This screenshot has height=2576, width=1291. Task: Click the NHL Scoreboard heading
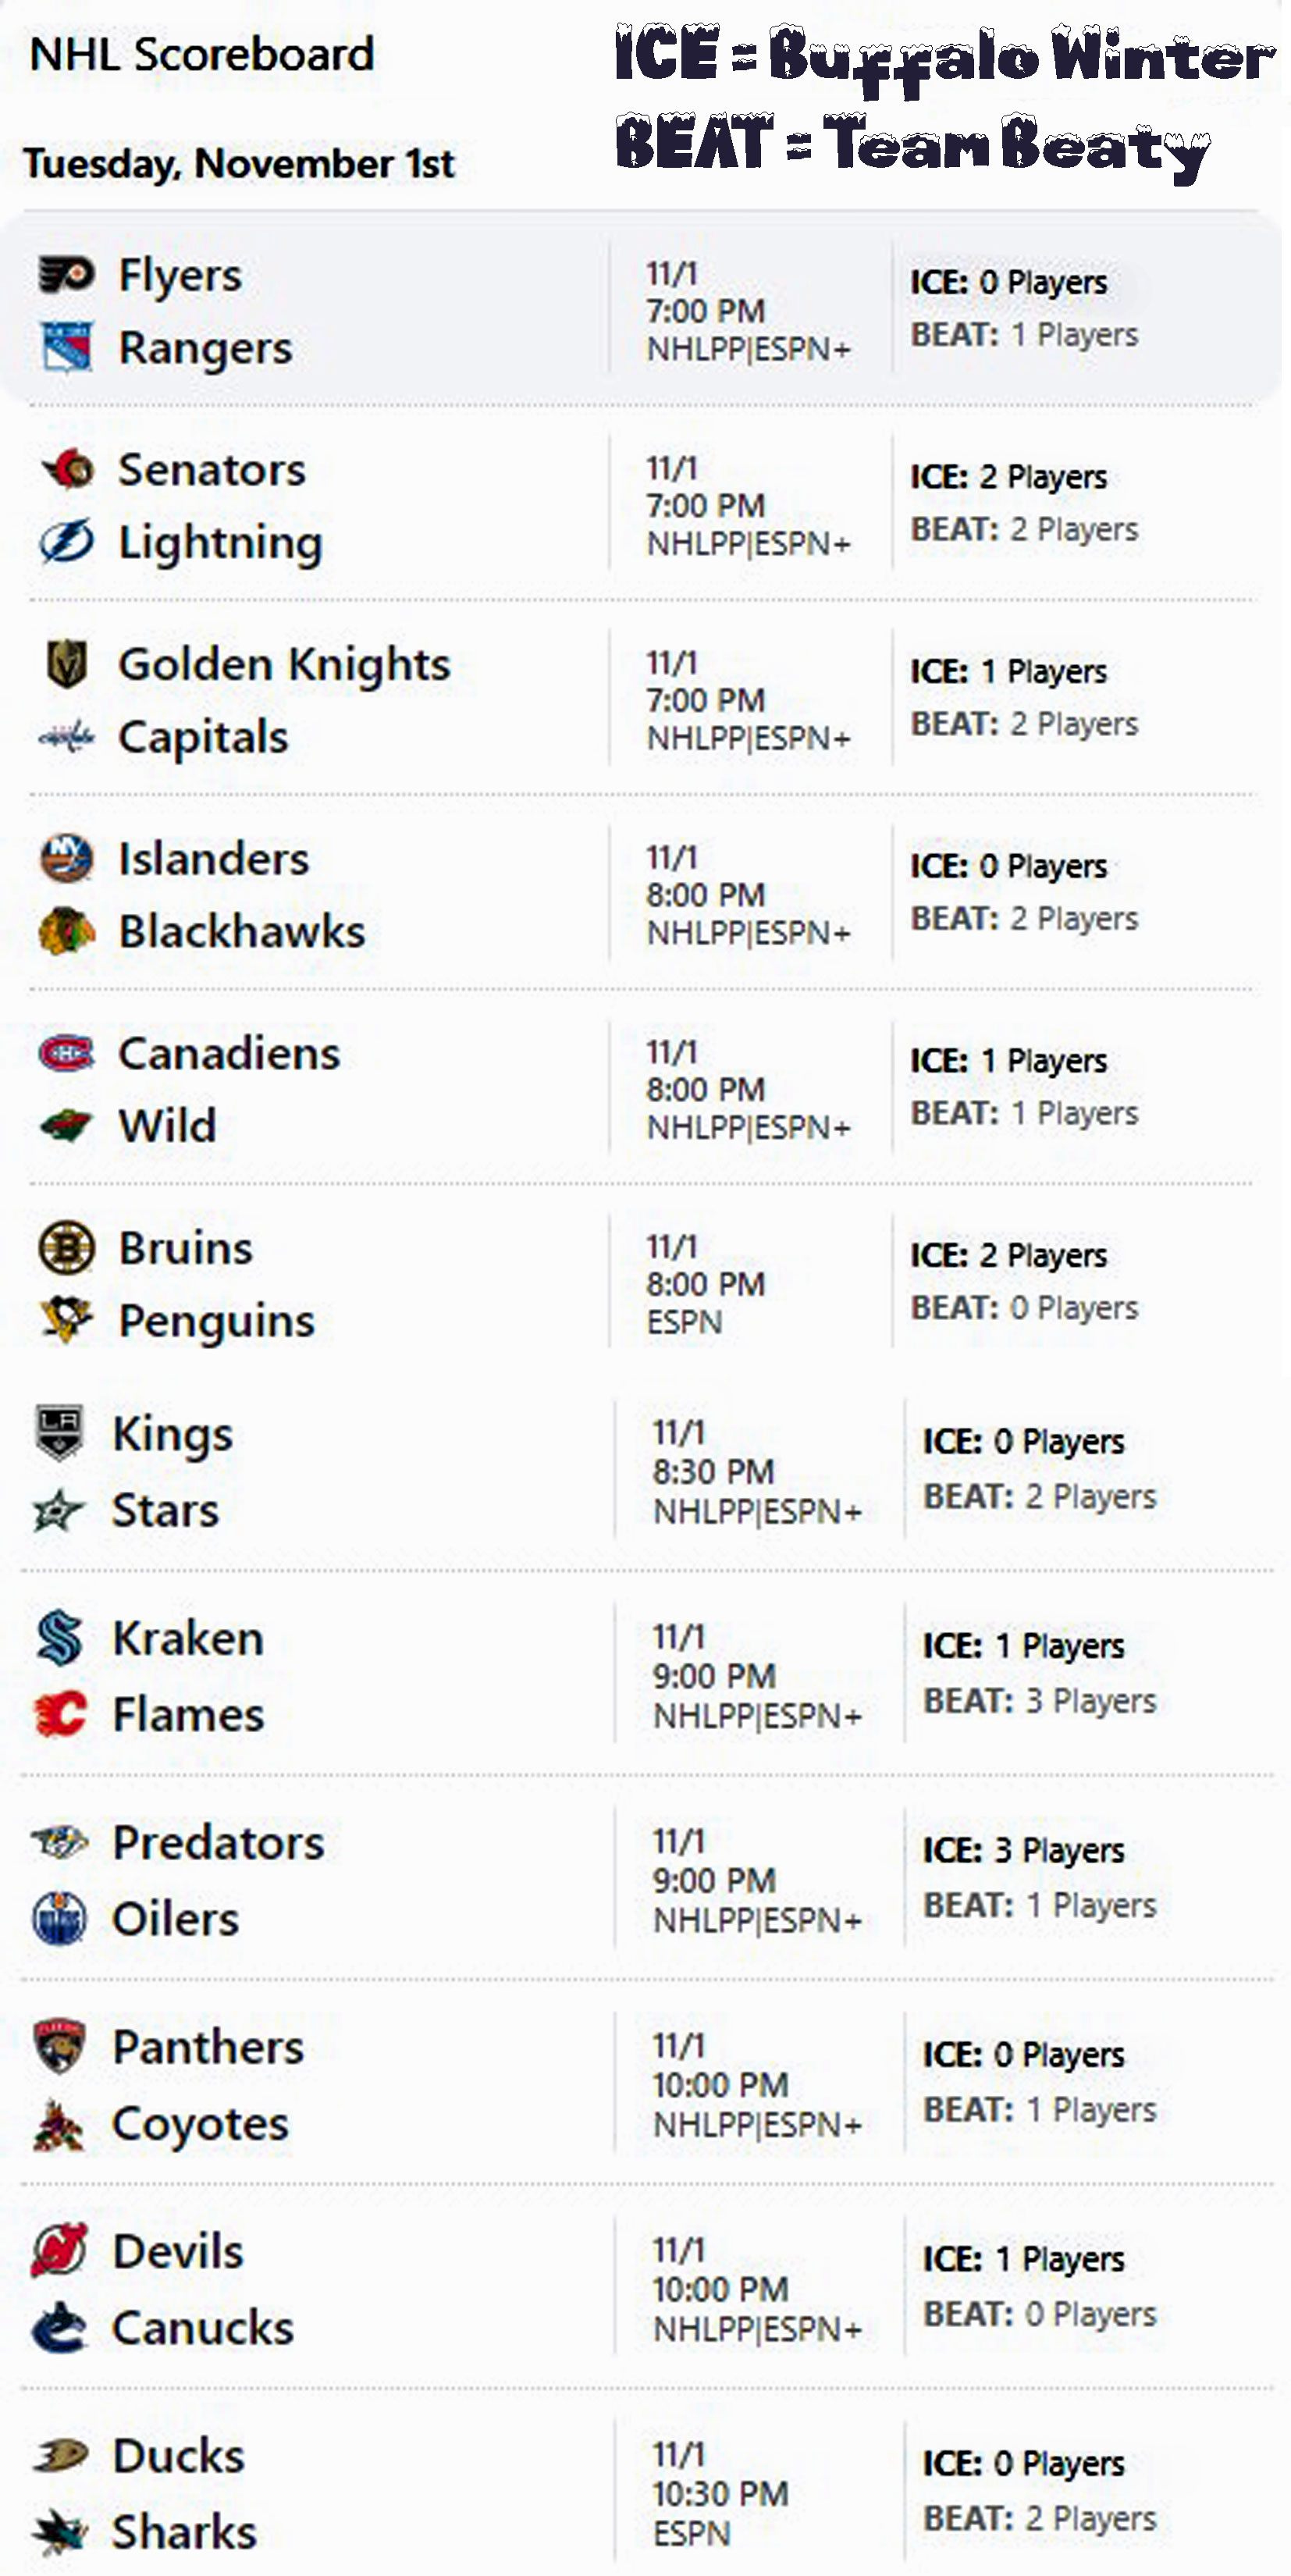(202, 54)
